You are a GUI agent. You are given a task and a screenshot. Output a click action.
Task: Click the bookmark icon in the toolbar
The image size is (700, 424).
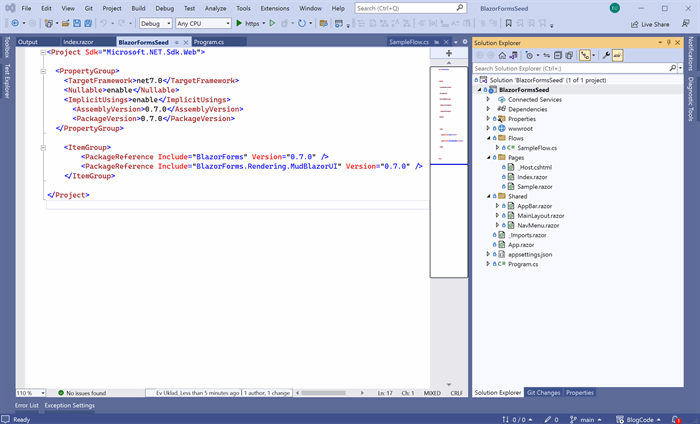tap(508, 23)
